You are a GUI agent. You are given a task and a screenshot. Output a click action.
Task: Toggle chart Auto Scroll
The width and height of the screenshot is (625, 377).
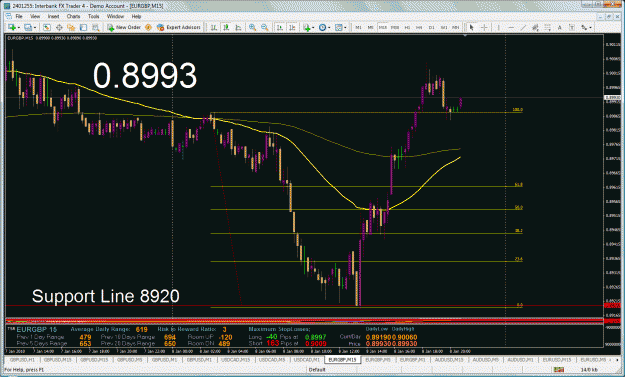(x=280, y=27)
